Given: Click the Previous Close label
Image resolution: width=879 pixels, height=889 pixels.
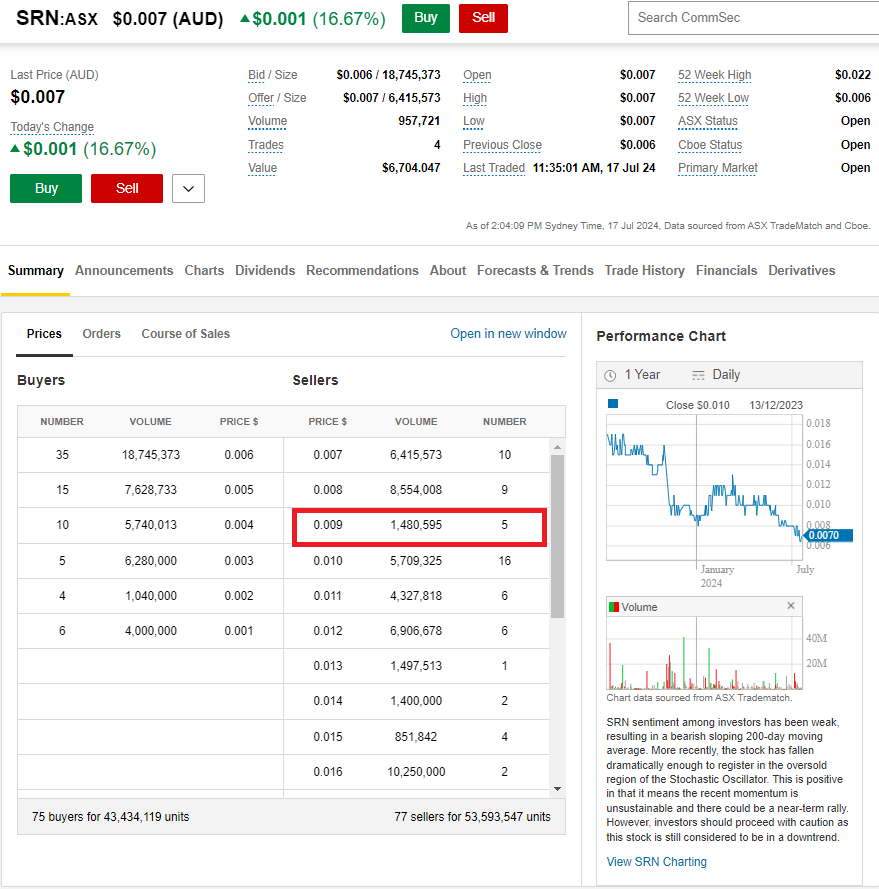Looking at the screenshot, I should (502, 145).
